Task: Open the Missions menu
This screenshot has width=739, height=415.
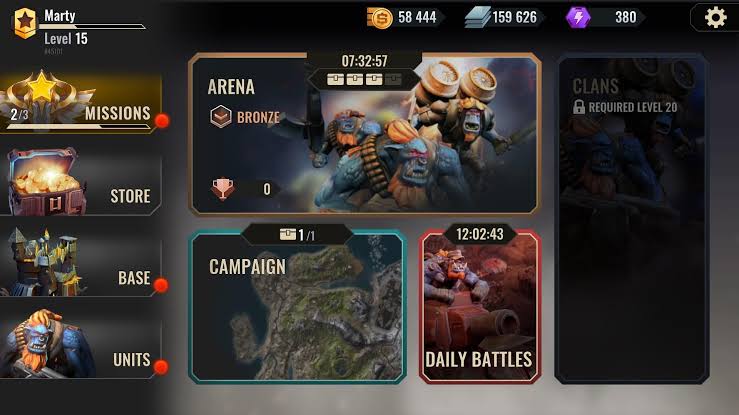Action: tap(81, 104)
